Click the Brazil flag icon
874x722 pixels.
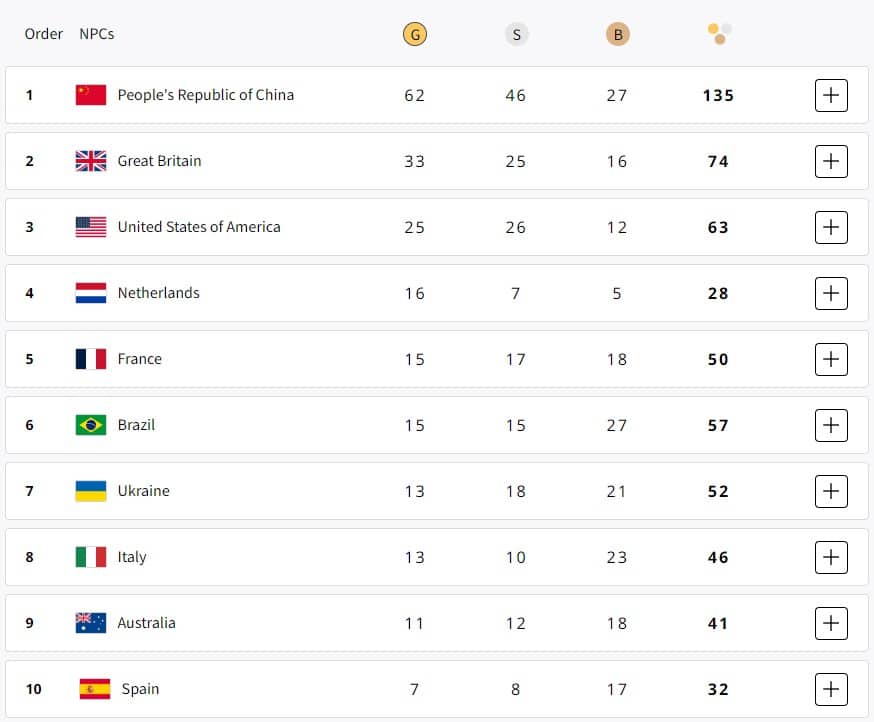click(91, 425)
